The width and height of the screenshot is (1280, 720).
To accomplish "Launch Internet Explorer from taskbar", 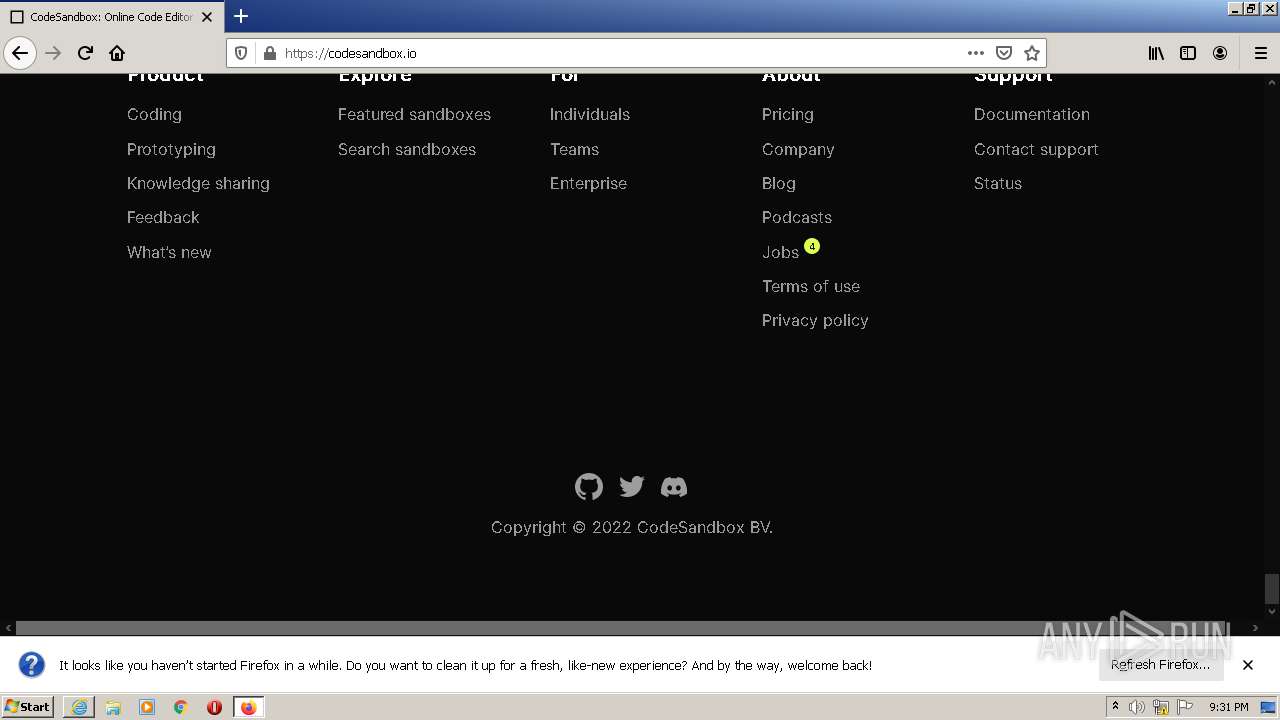I will pyautogui.click(x=79, y=707).
